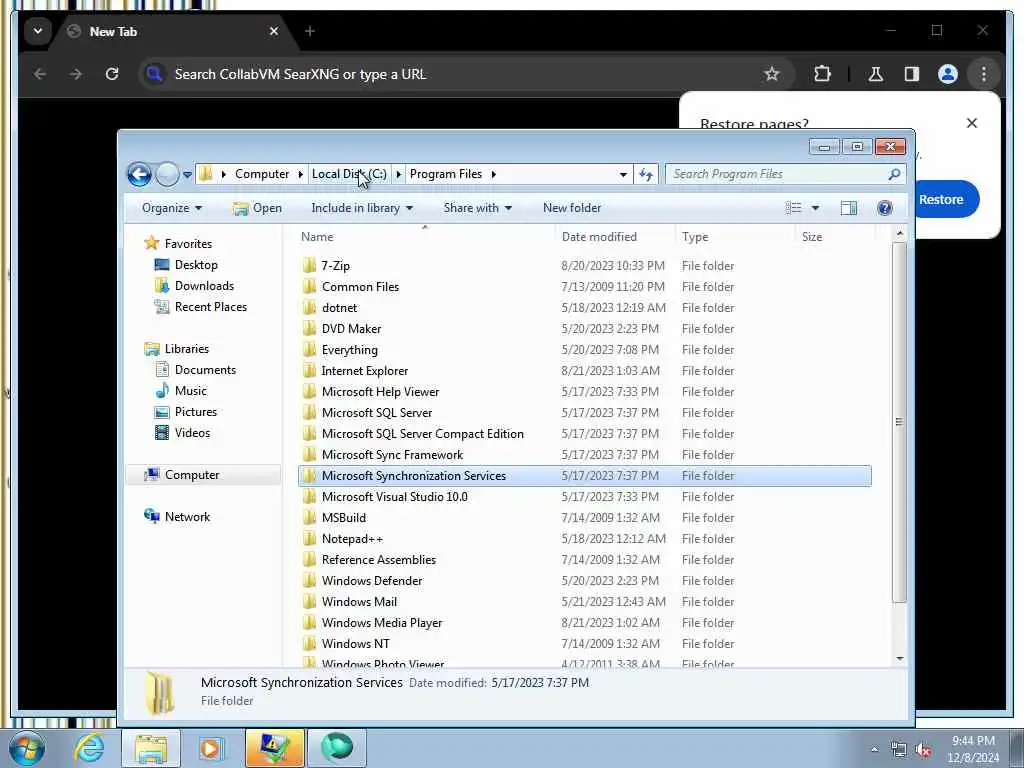Open Recent Places in navigation pane
The width and height of the screenshot is (1024, 768).
[210, 306]
